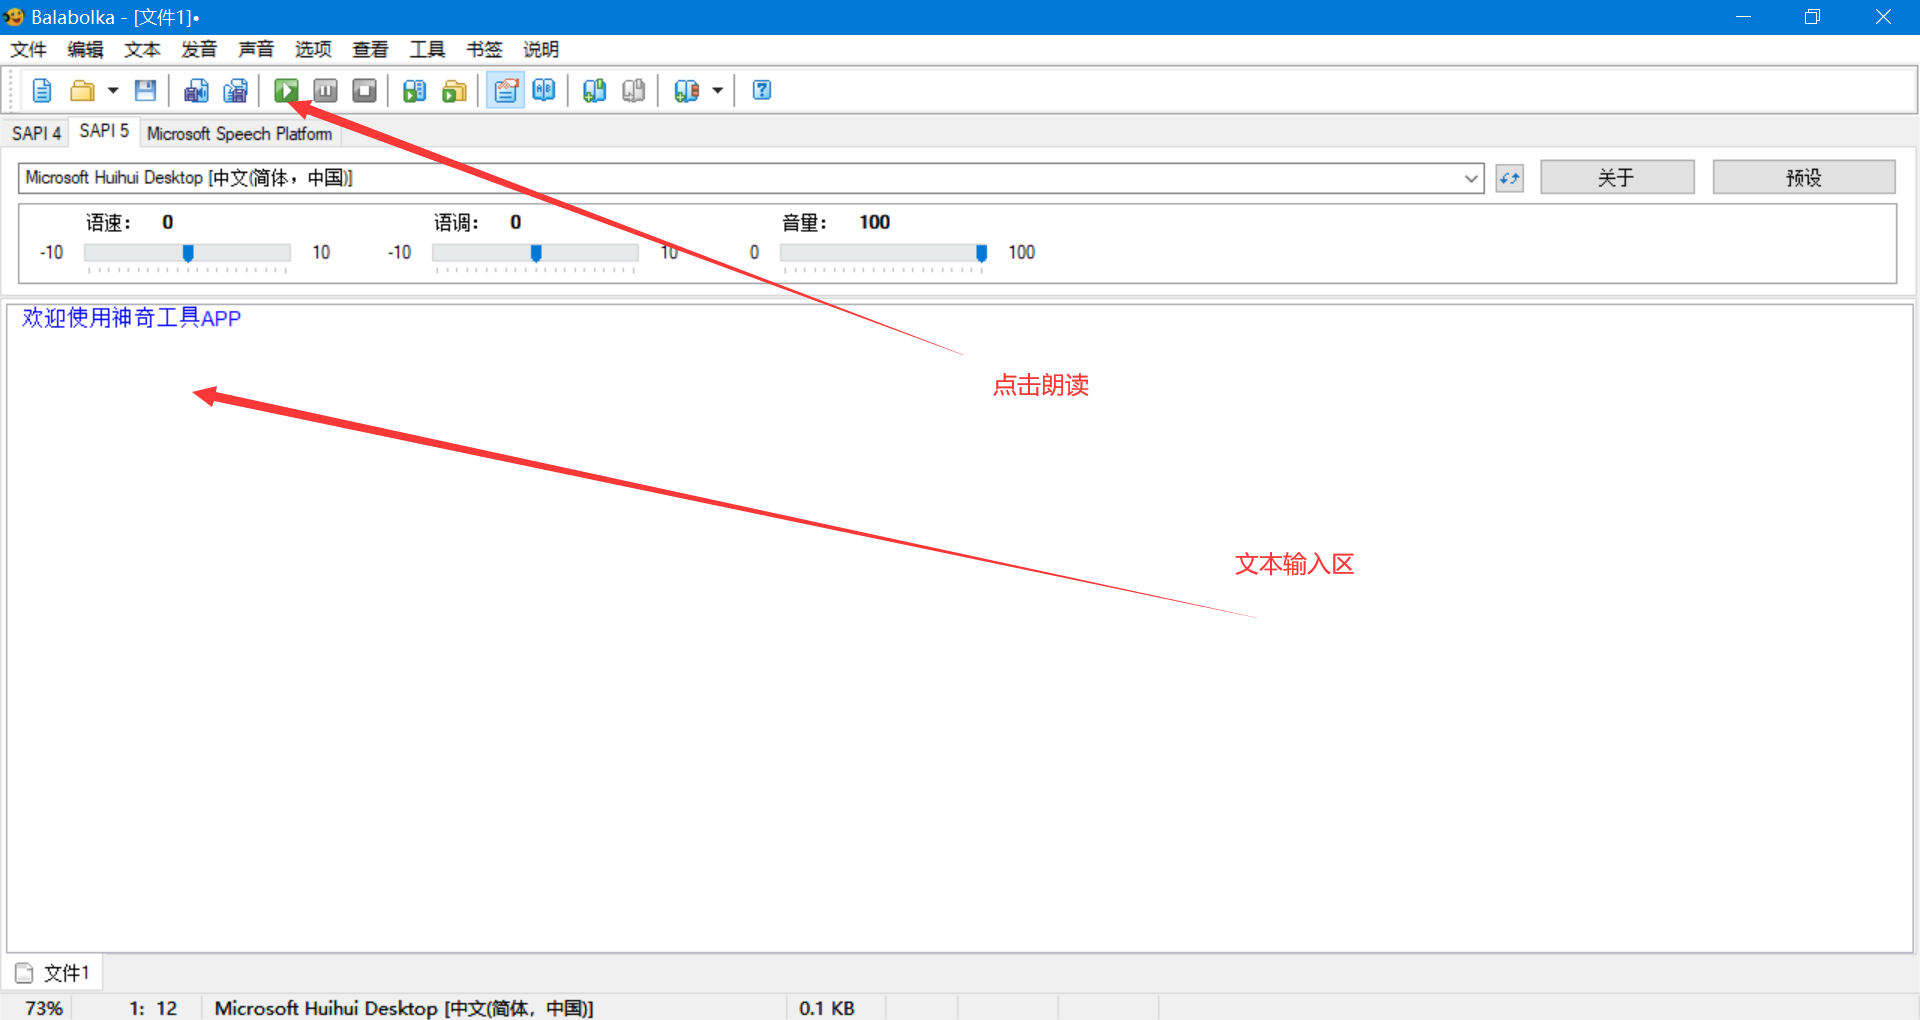Click the greyed go-to-bookmark icon

[633, 91]
